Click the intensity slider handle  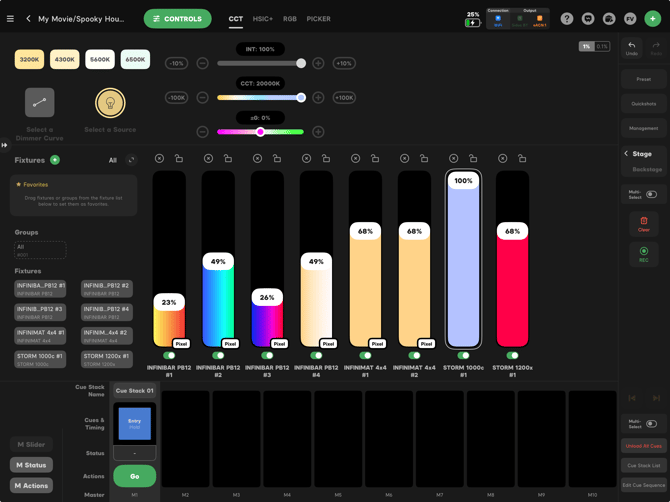[301, 63]
